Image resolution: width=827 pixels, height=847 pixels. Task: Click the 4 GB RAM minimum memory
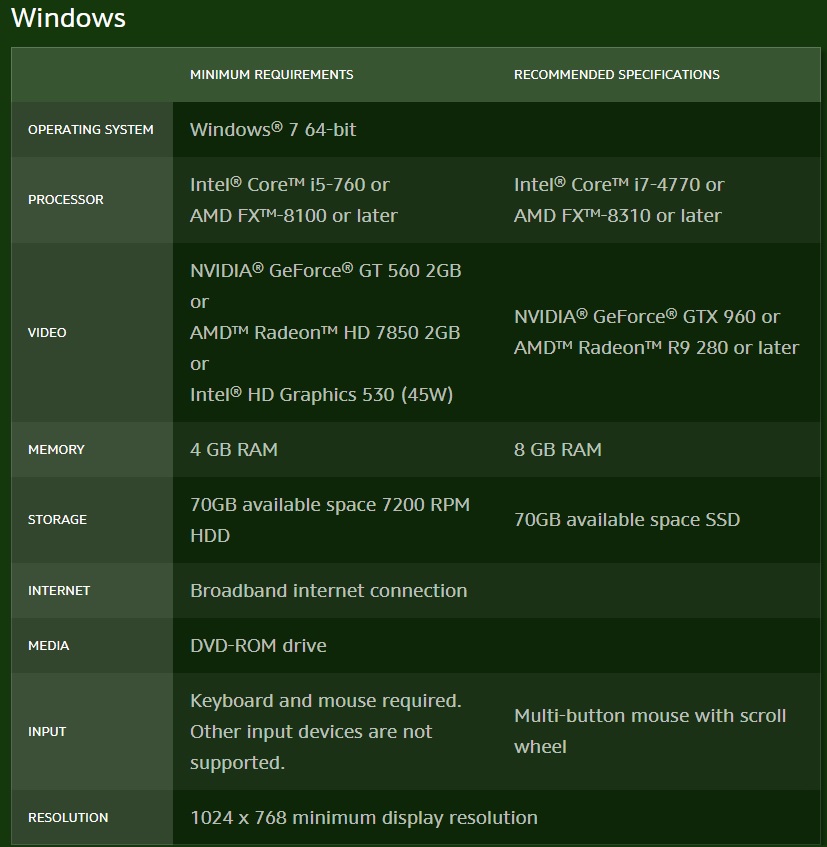(x=234, y=450)
